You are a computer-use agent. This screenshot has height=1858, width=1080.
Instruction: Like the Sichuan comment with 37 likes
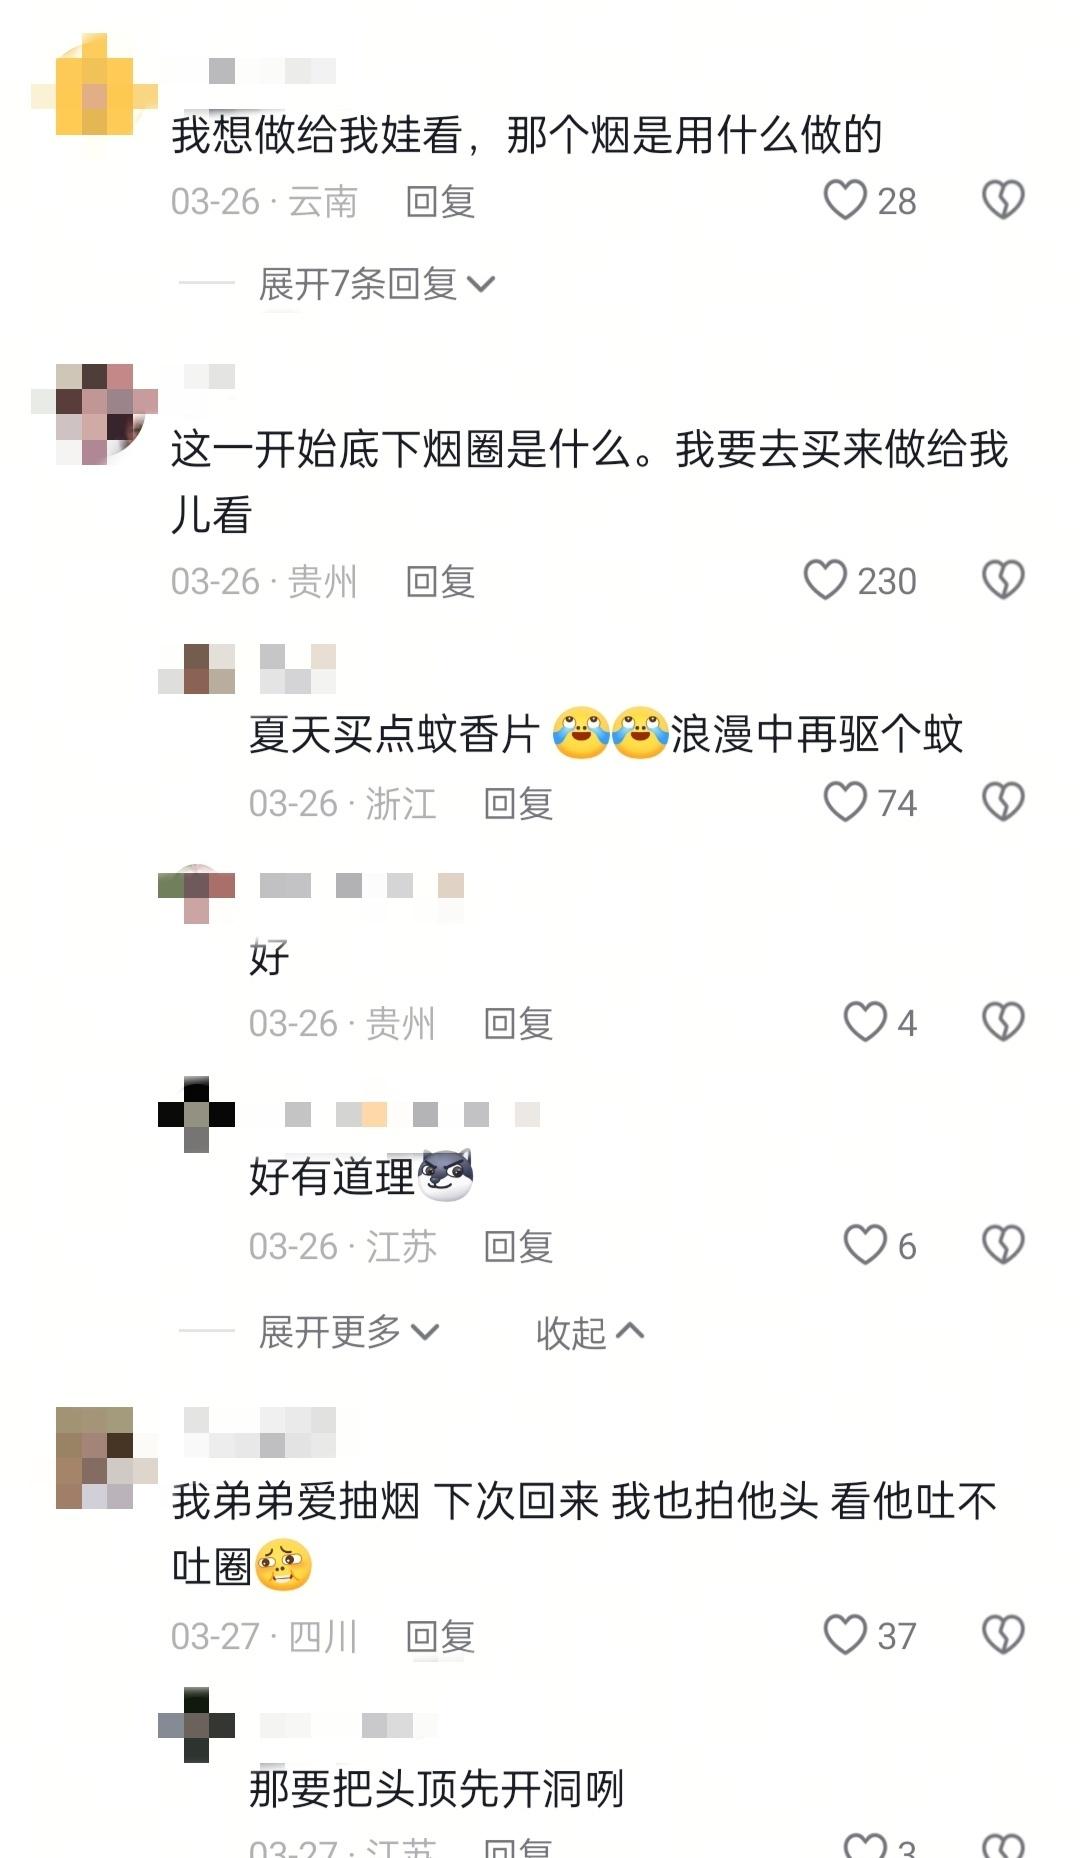845,1635
